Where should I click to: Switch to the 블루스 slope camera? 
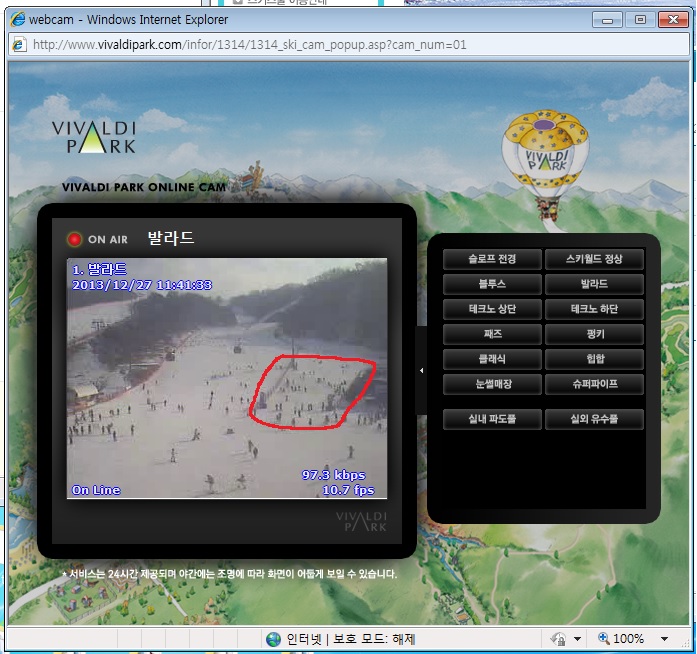[492, 284]
